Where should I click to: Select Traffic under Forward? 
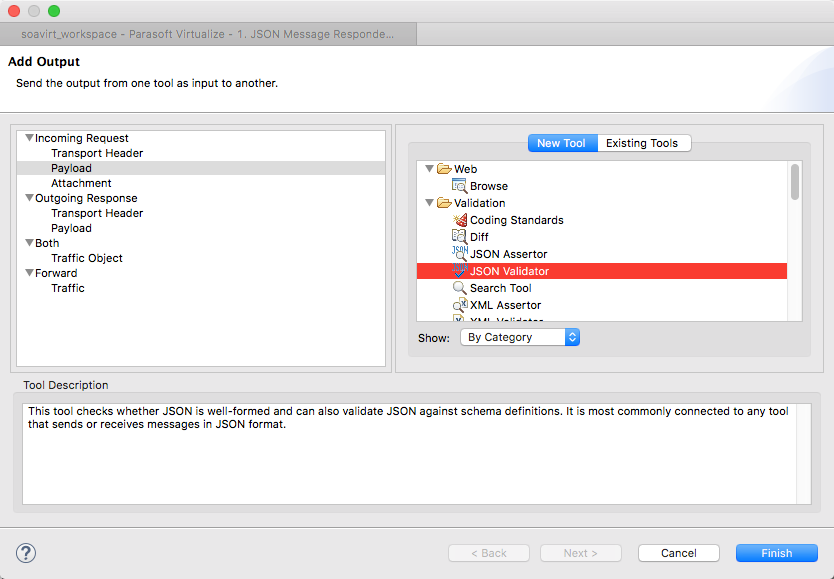(68, 288)
